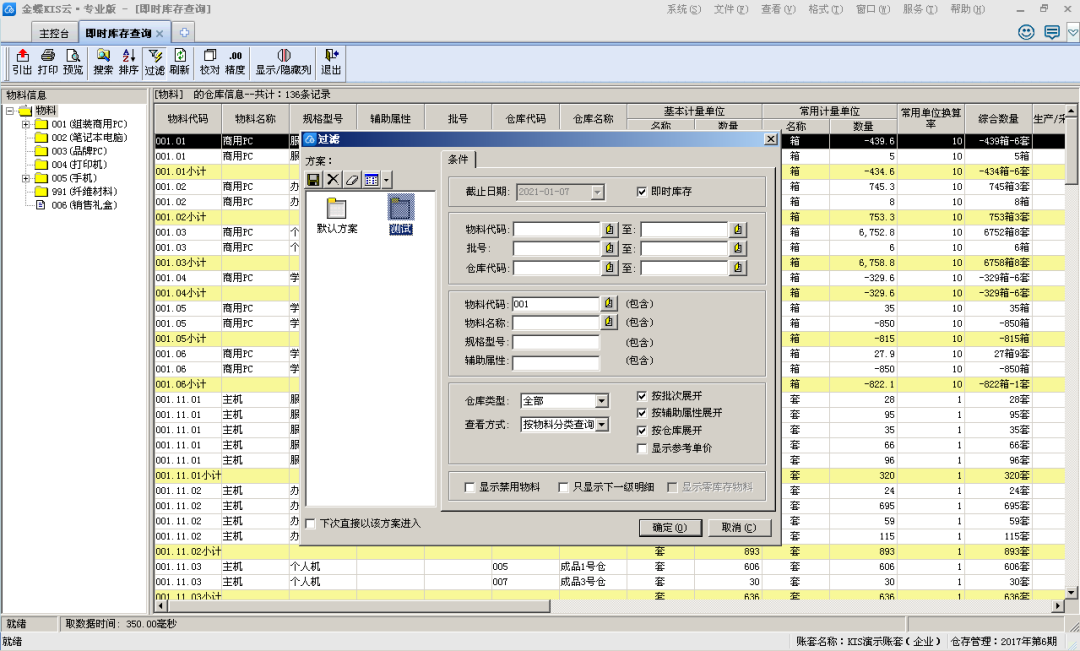1080x651 pixels.
Task: Open the 仓库类型 dropdown
Action: 601,401
